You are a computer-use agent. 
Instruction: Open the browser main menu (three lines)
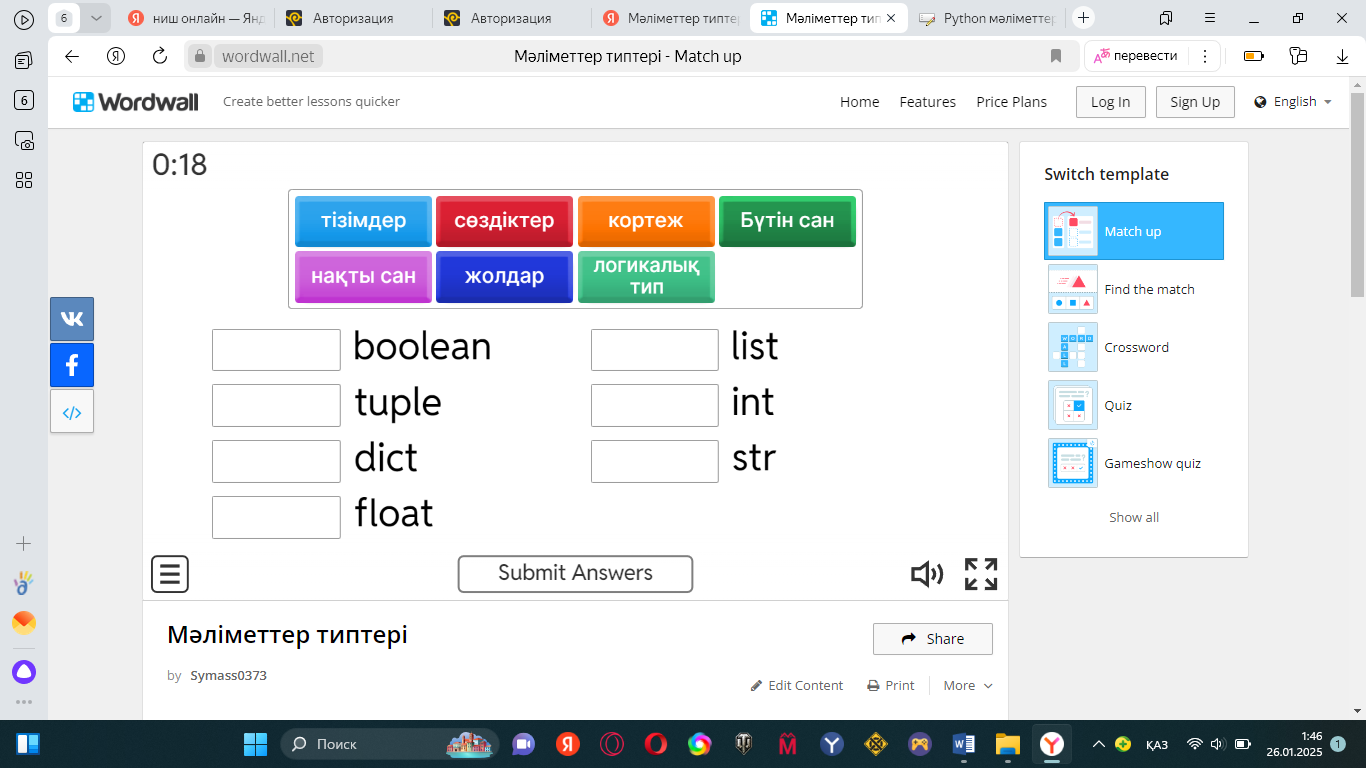pos(1210,18)
